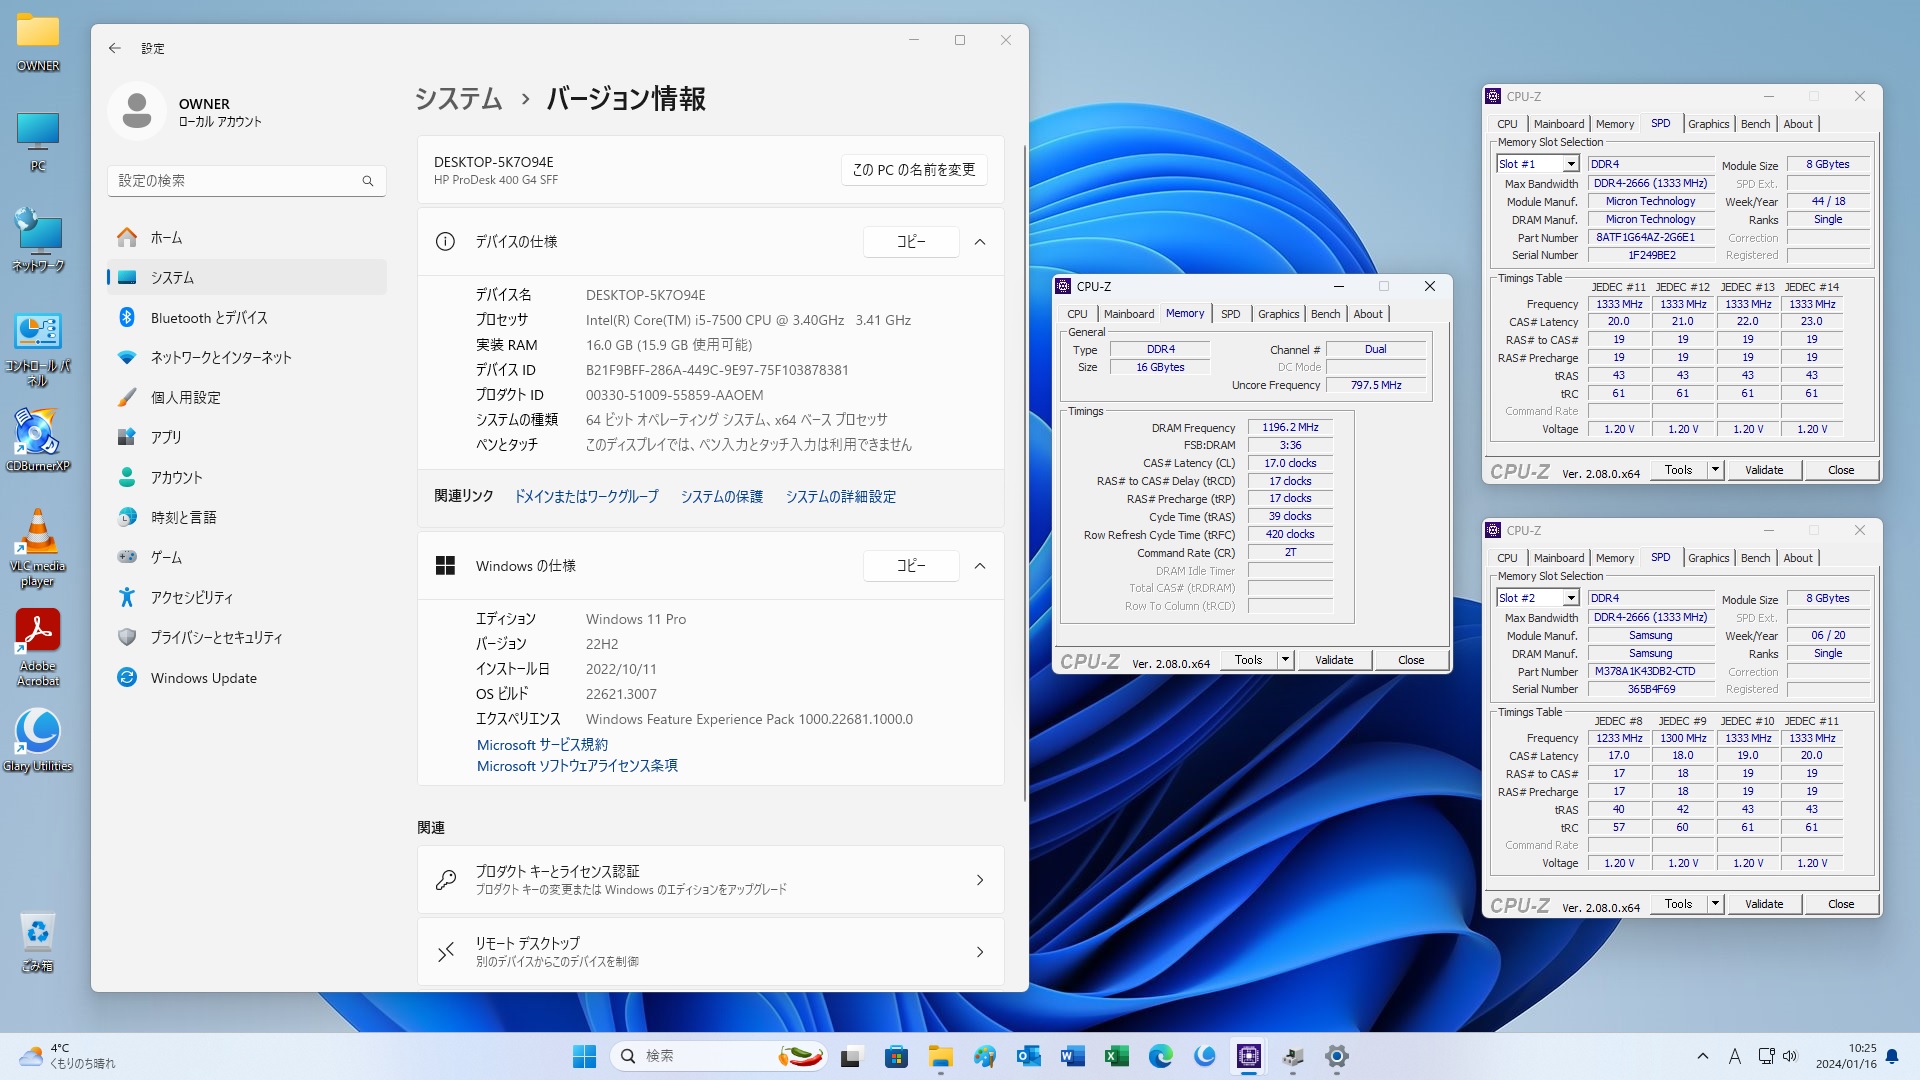Open システムの詳細設定 link

tap(840, 497)
